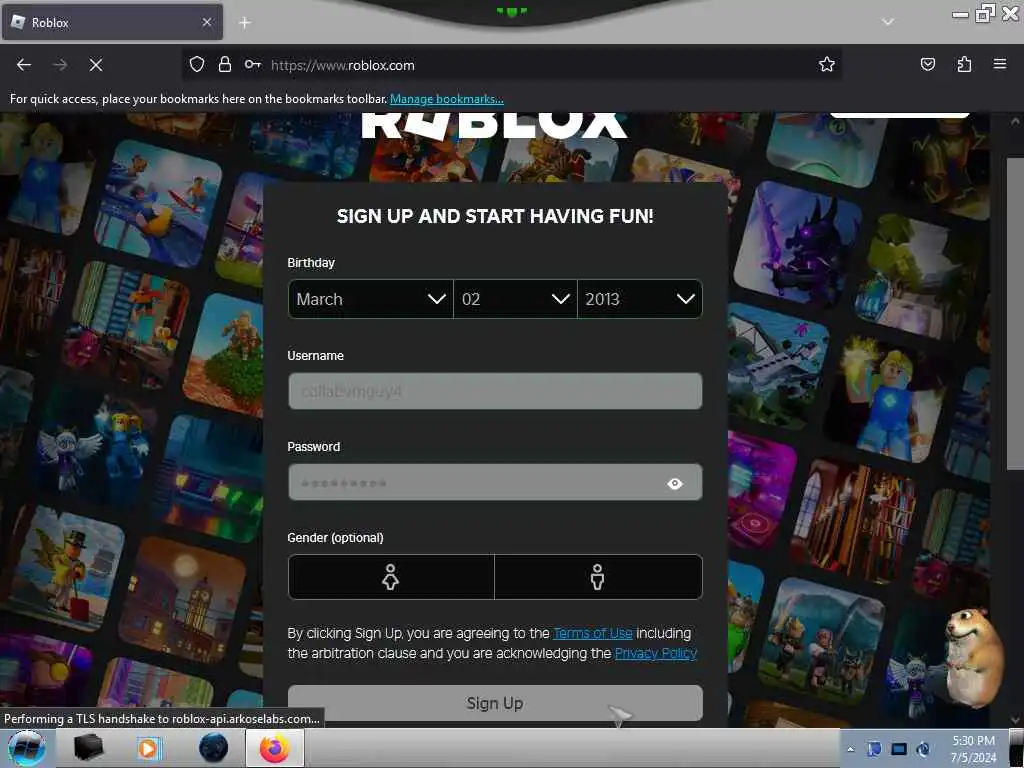Click the Username input field
The image size is (1024, 768).
click(495, 391)
